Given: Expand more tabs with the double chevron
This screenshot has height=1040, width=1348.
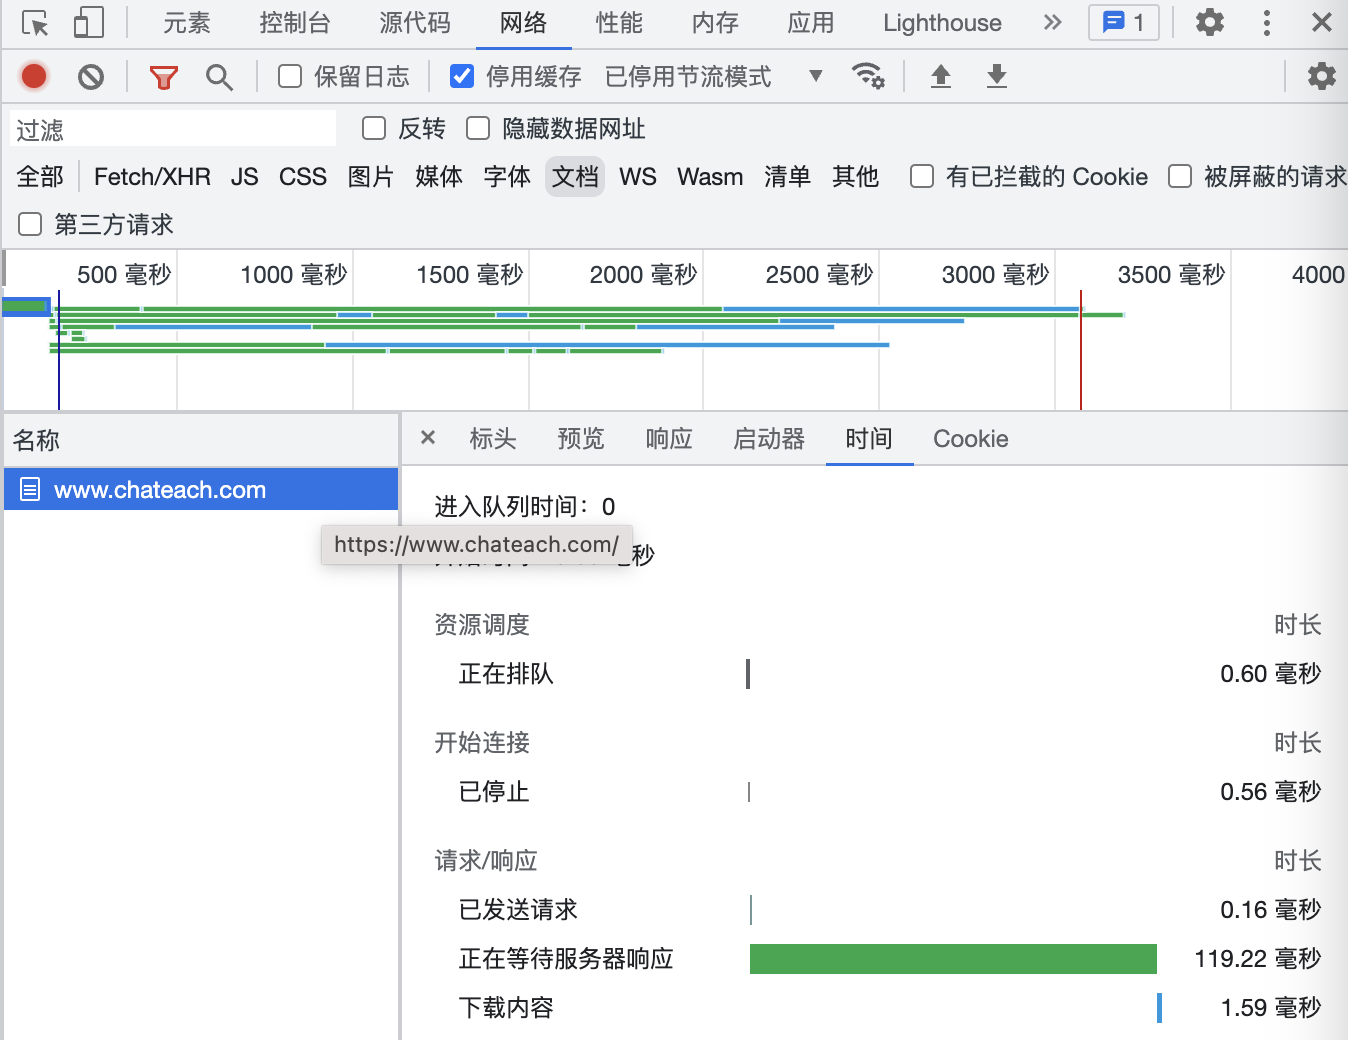Looking at the screenshot, I should [x=1052, y=22].
